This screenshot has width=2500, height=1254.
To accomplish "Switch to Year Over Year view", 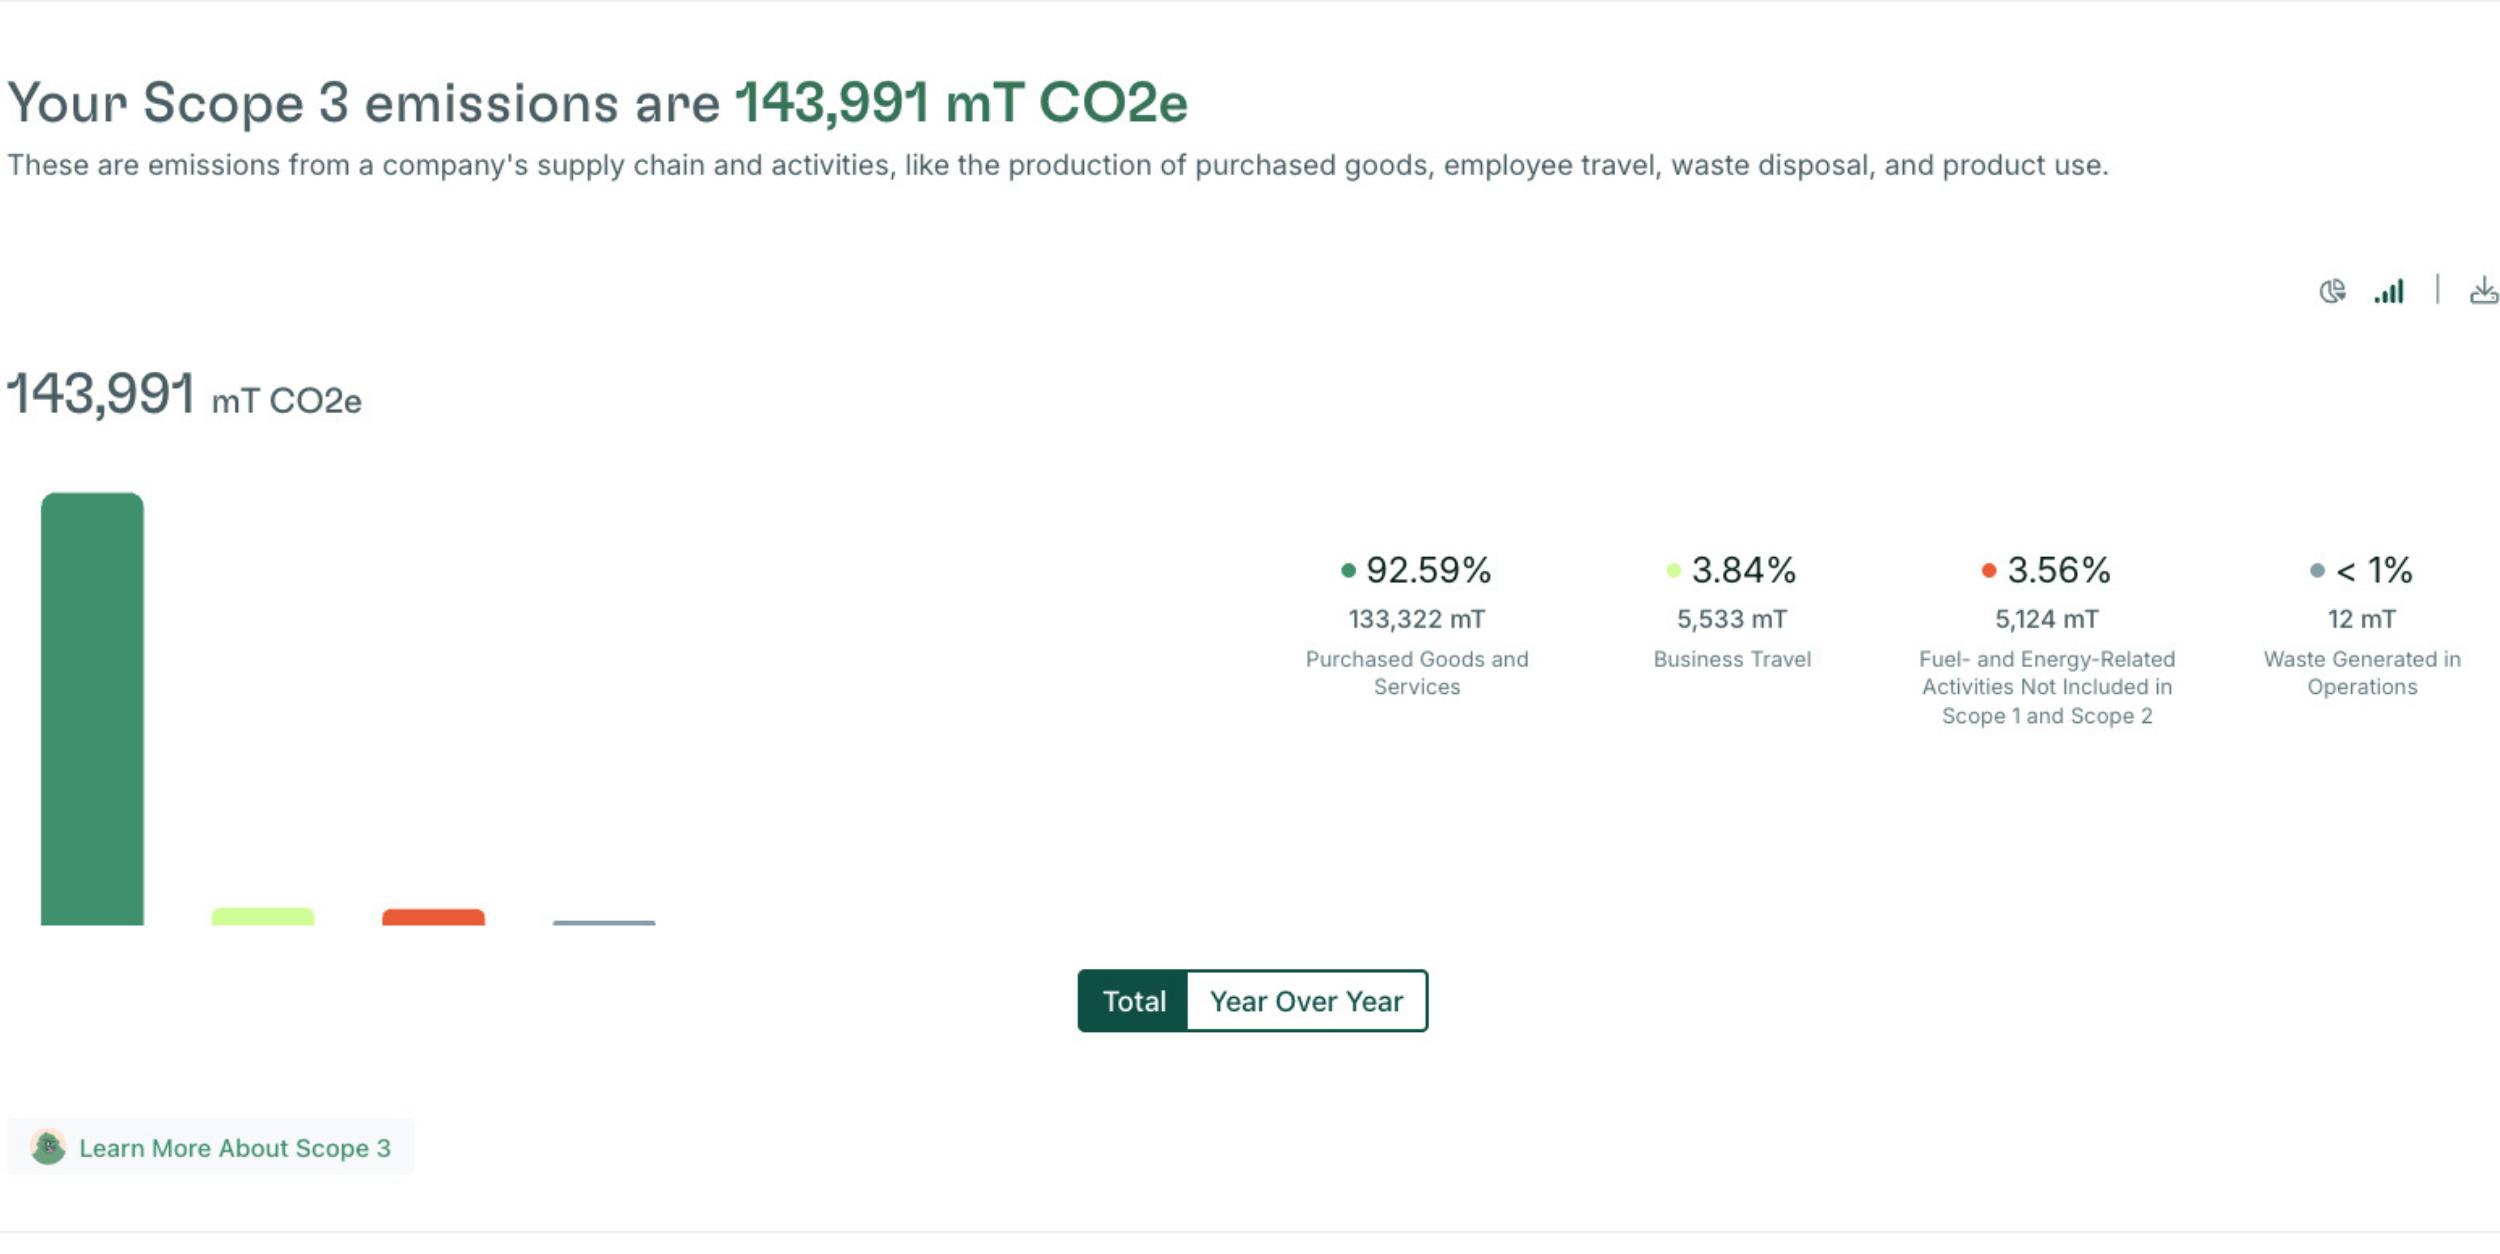I will pos(1306,1001).
